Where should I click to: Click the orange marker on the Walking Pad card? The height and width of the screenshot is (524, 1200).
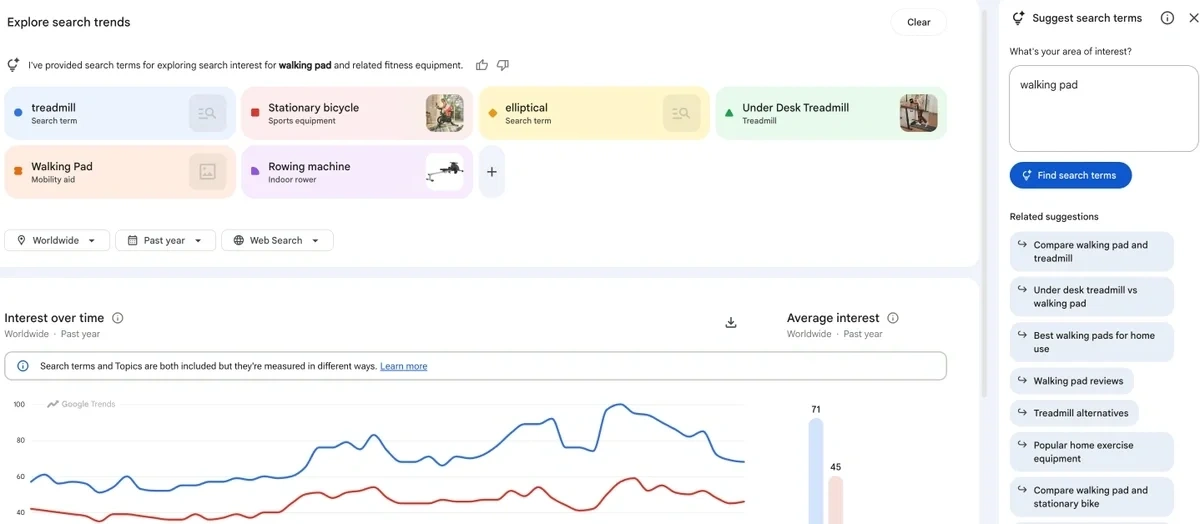[18, 172]
